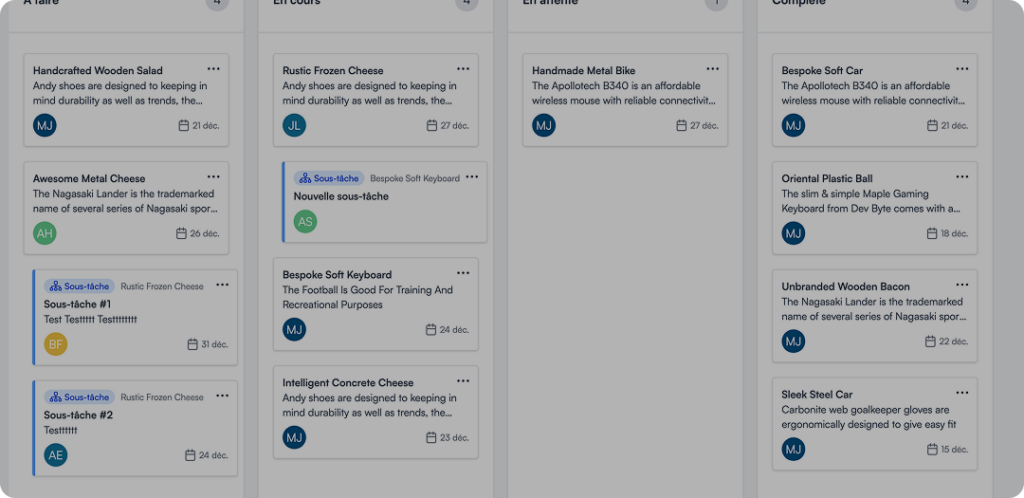Open the Unbranded Wooden Bacon card title
Image resolution: width=1024 pixels, height=498 pixels.
pos(845,287)
